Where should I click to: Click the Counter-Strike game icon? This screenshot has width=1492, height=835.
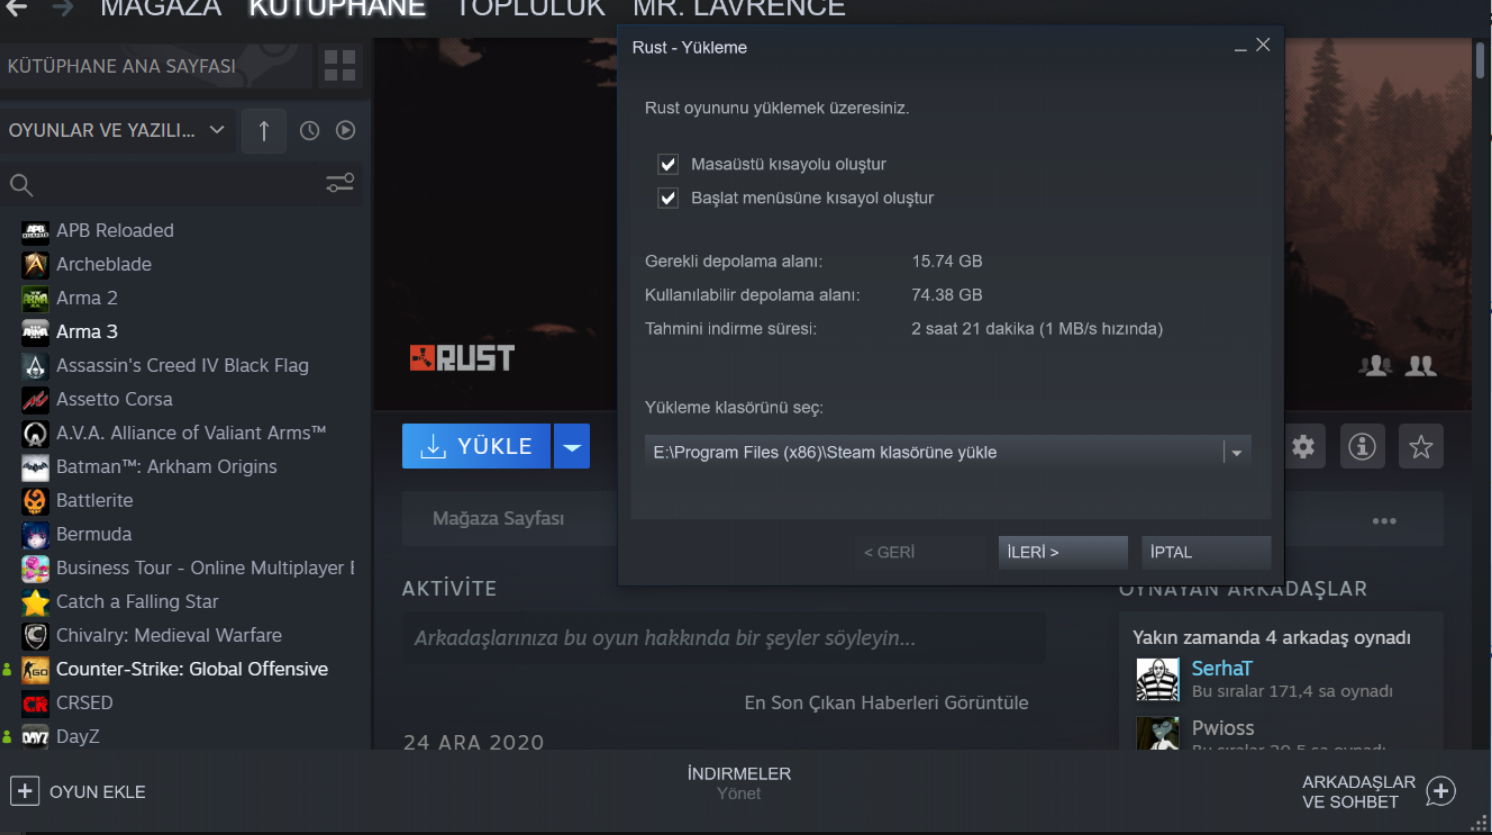[35, 670]
